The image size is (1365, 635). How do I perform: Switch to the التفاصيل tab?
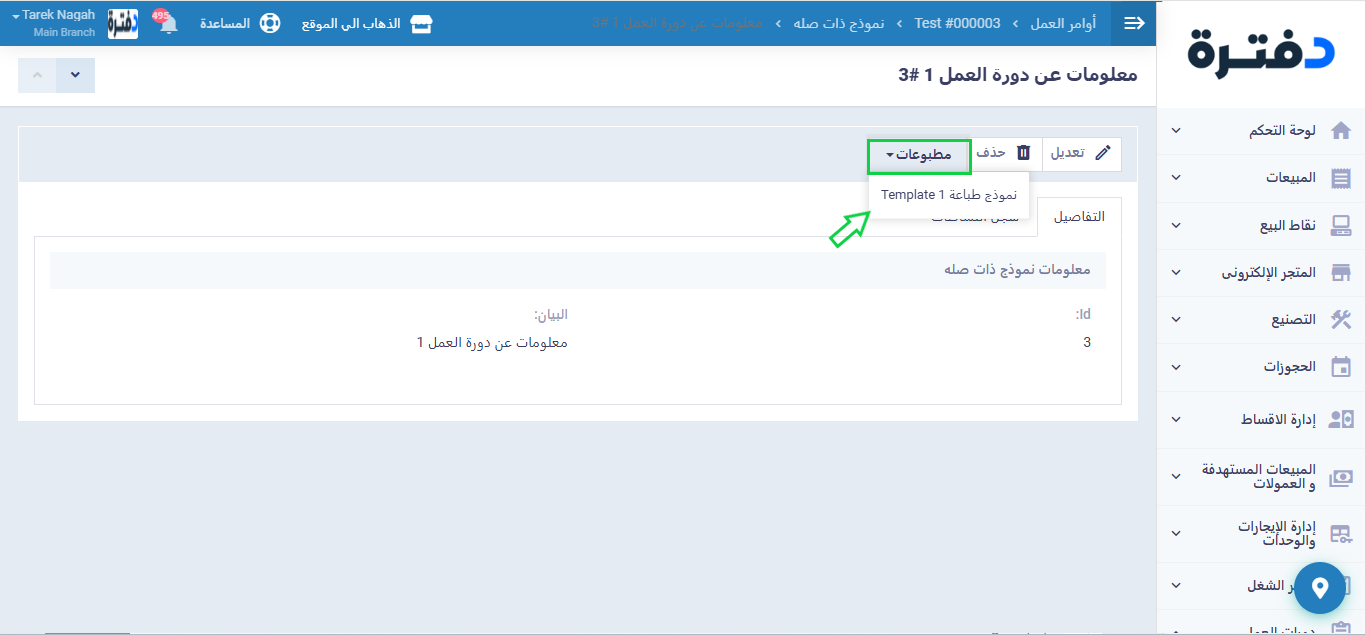point(1079,217)
